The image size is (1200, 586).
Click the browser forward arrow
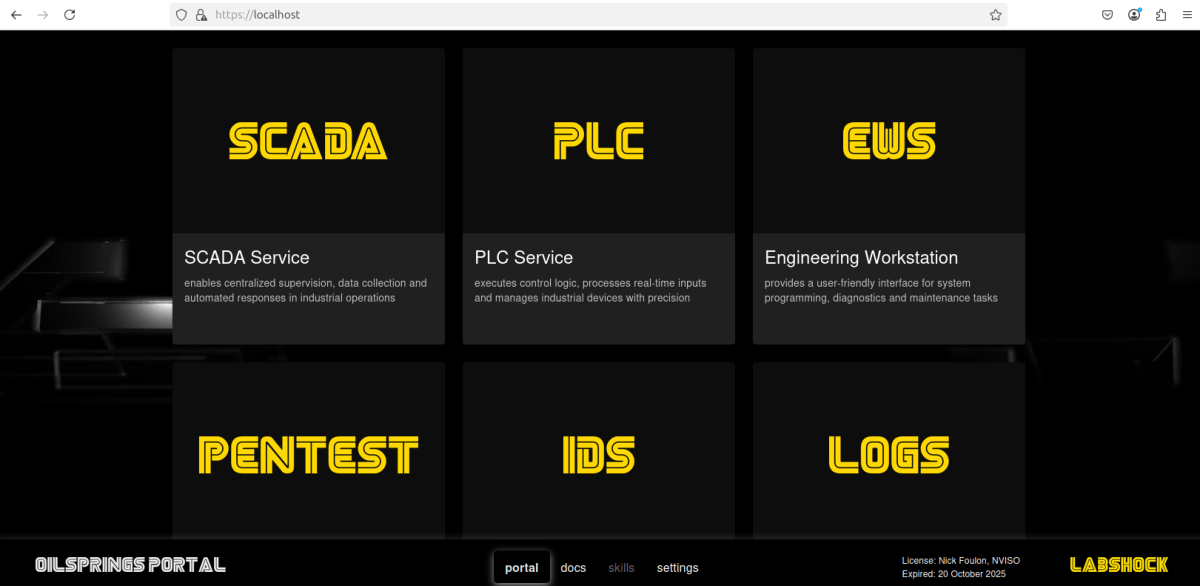tap(43, 15)
